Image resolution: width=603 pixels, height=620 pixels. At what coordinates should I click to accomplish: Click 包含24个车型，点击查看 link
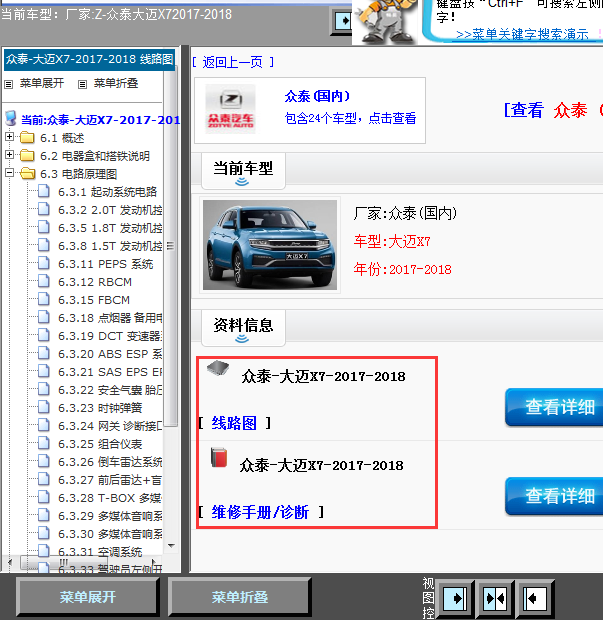click(x=350, y=118)
